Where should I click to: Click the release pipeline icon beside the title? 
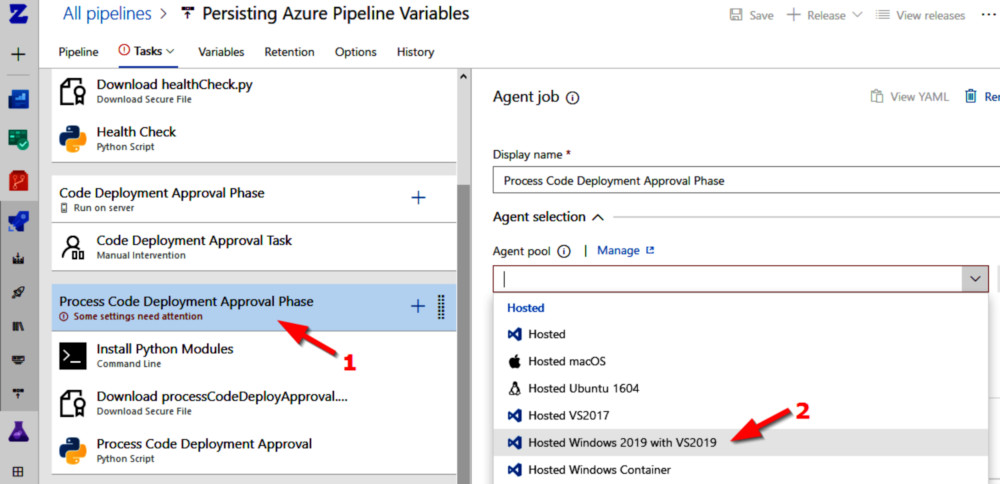pyautogui.click(x=187, y=13)
